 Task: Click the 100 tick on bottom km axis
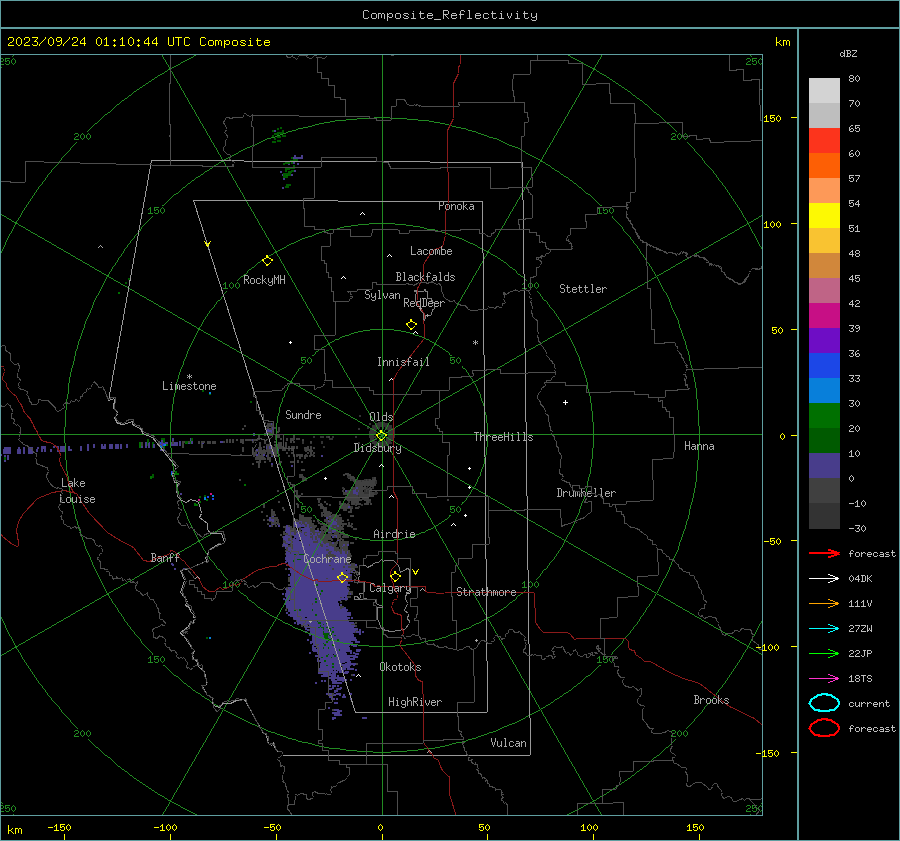pyautogui.click(x=589, y=827)
